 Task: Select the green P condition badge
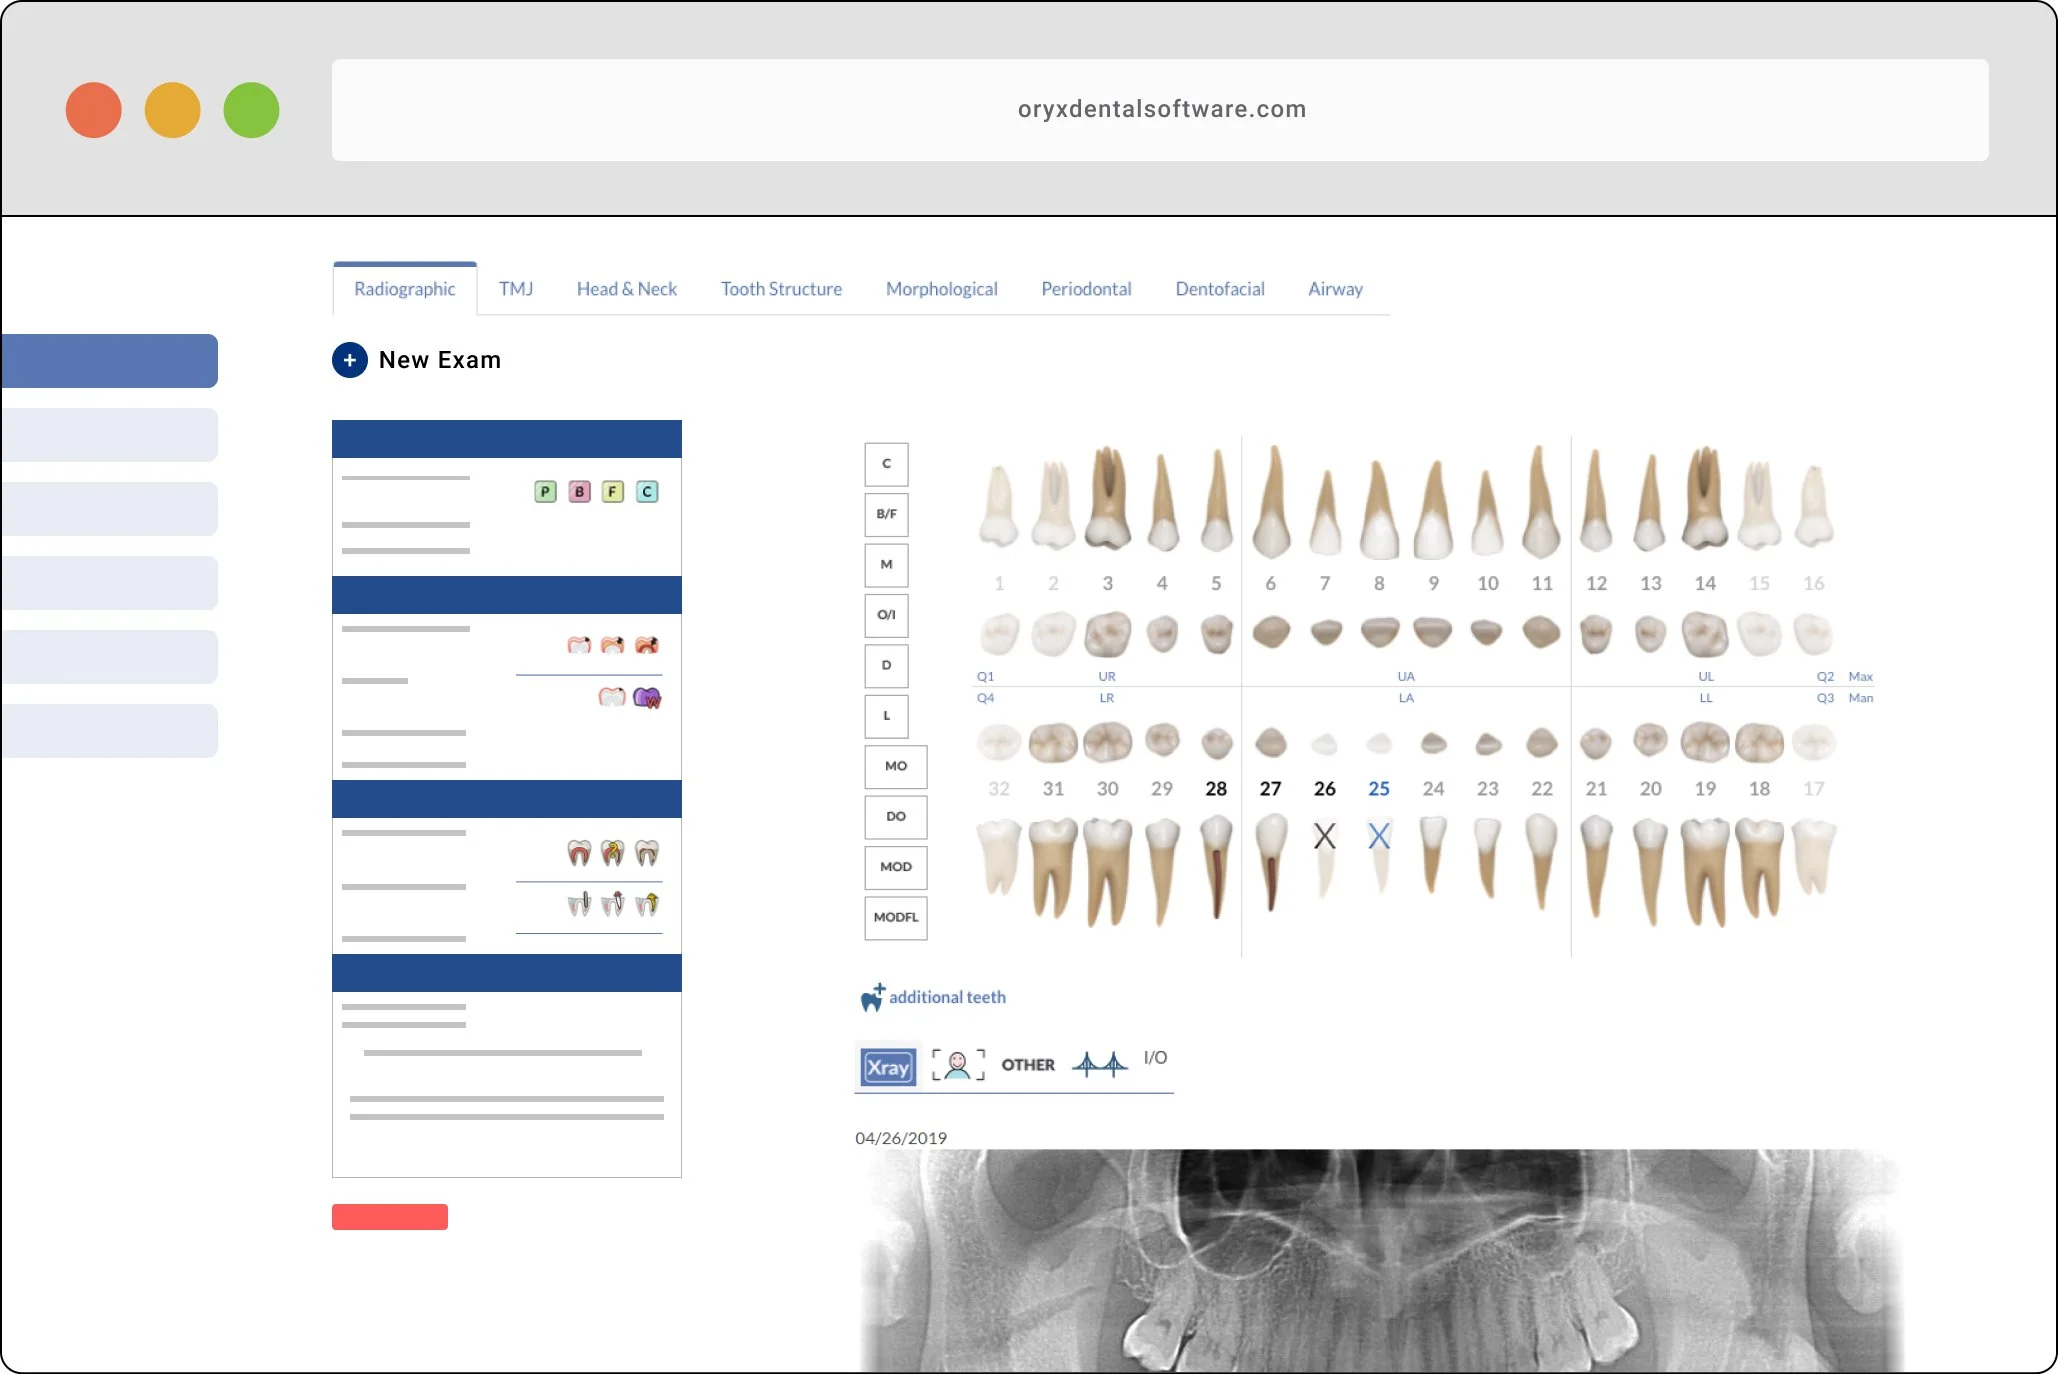[545, 491]
